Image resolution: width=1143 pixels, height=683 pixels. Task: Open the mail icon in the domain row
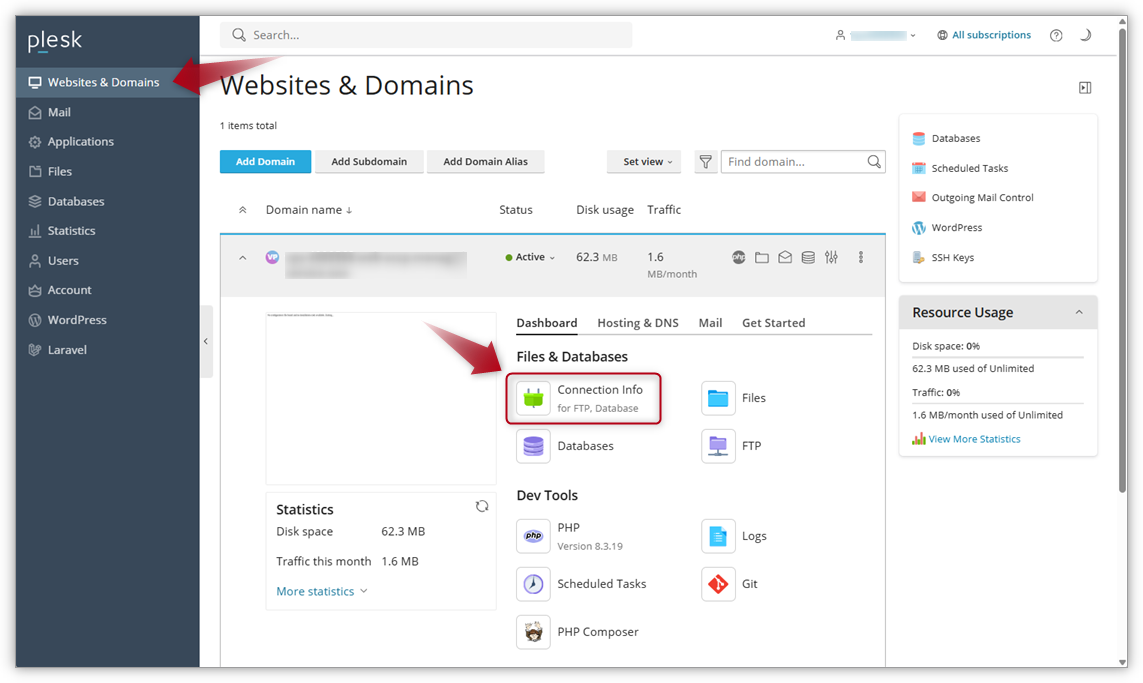point(785,257)
